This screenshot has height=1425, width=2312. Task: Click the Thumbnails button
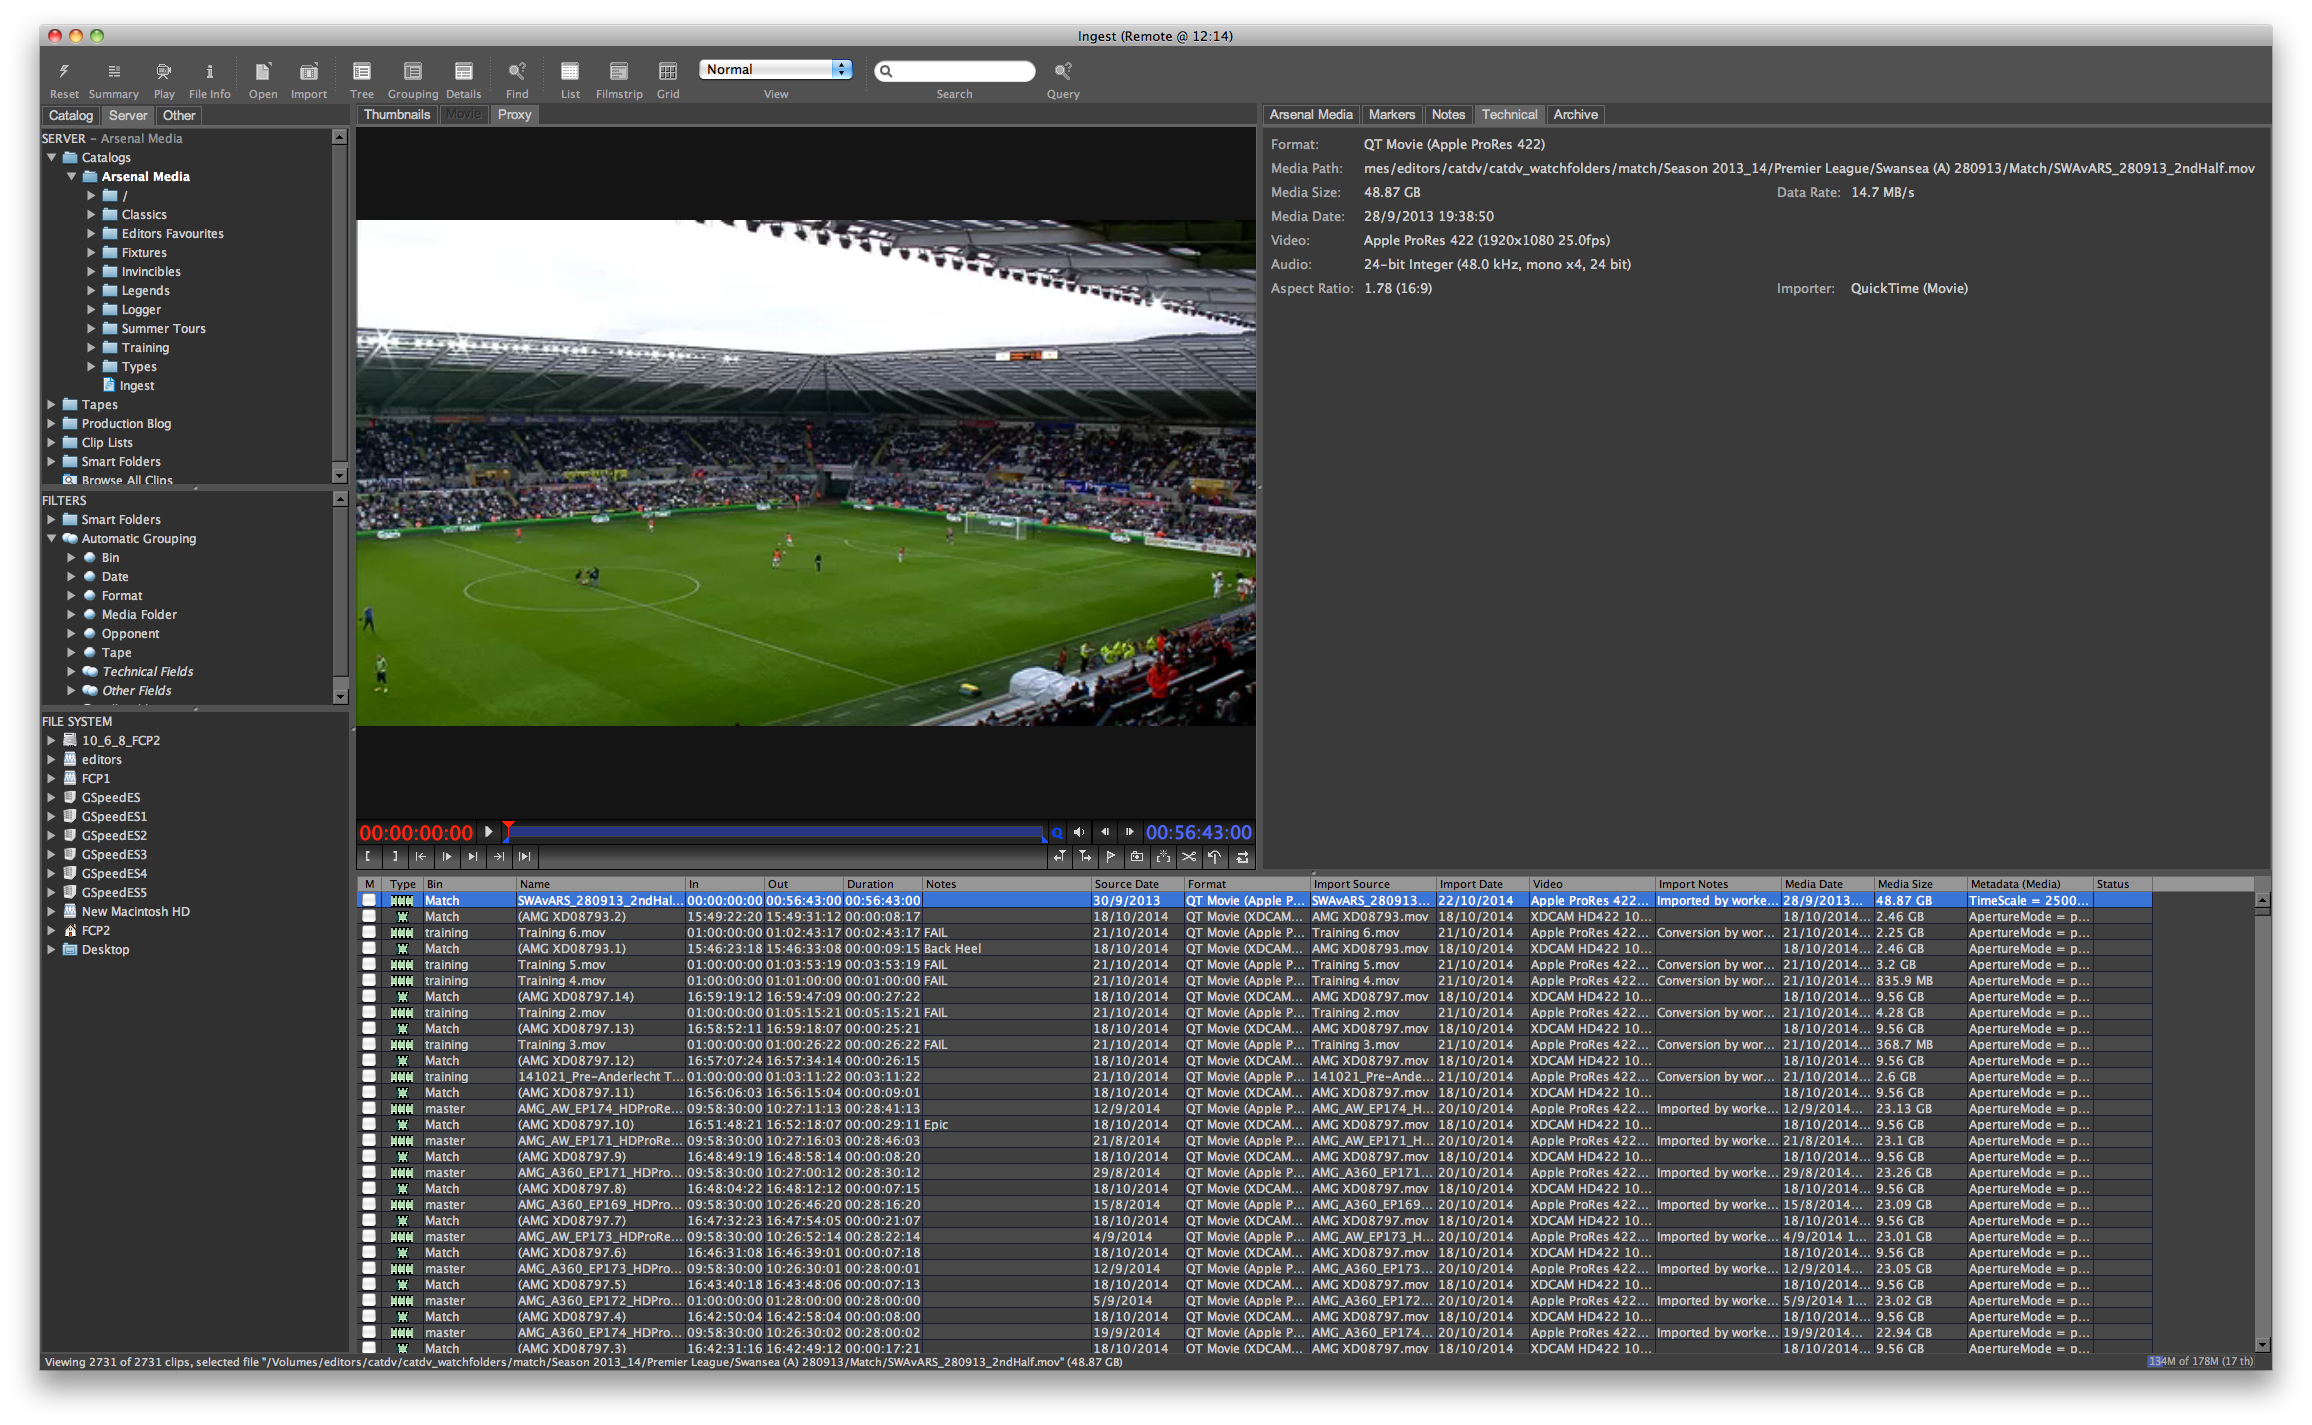coord(397,115)
